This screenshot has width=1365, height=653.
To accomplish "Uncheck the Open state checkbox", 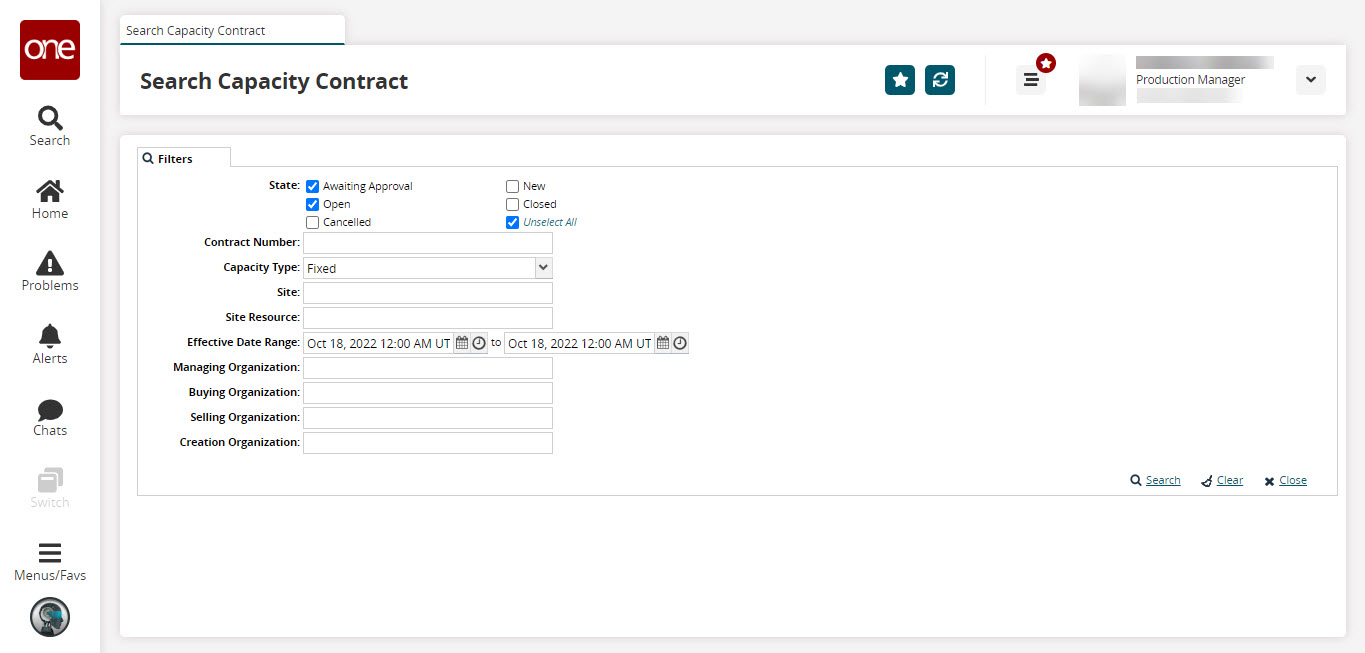I will click(313, 204).
